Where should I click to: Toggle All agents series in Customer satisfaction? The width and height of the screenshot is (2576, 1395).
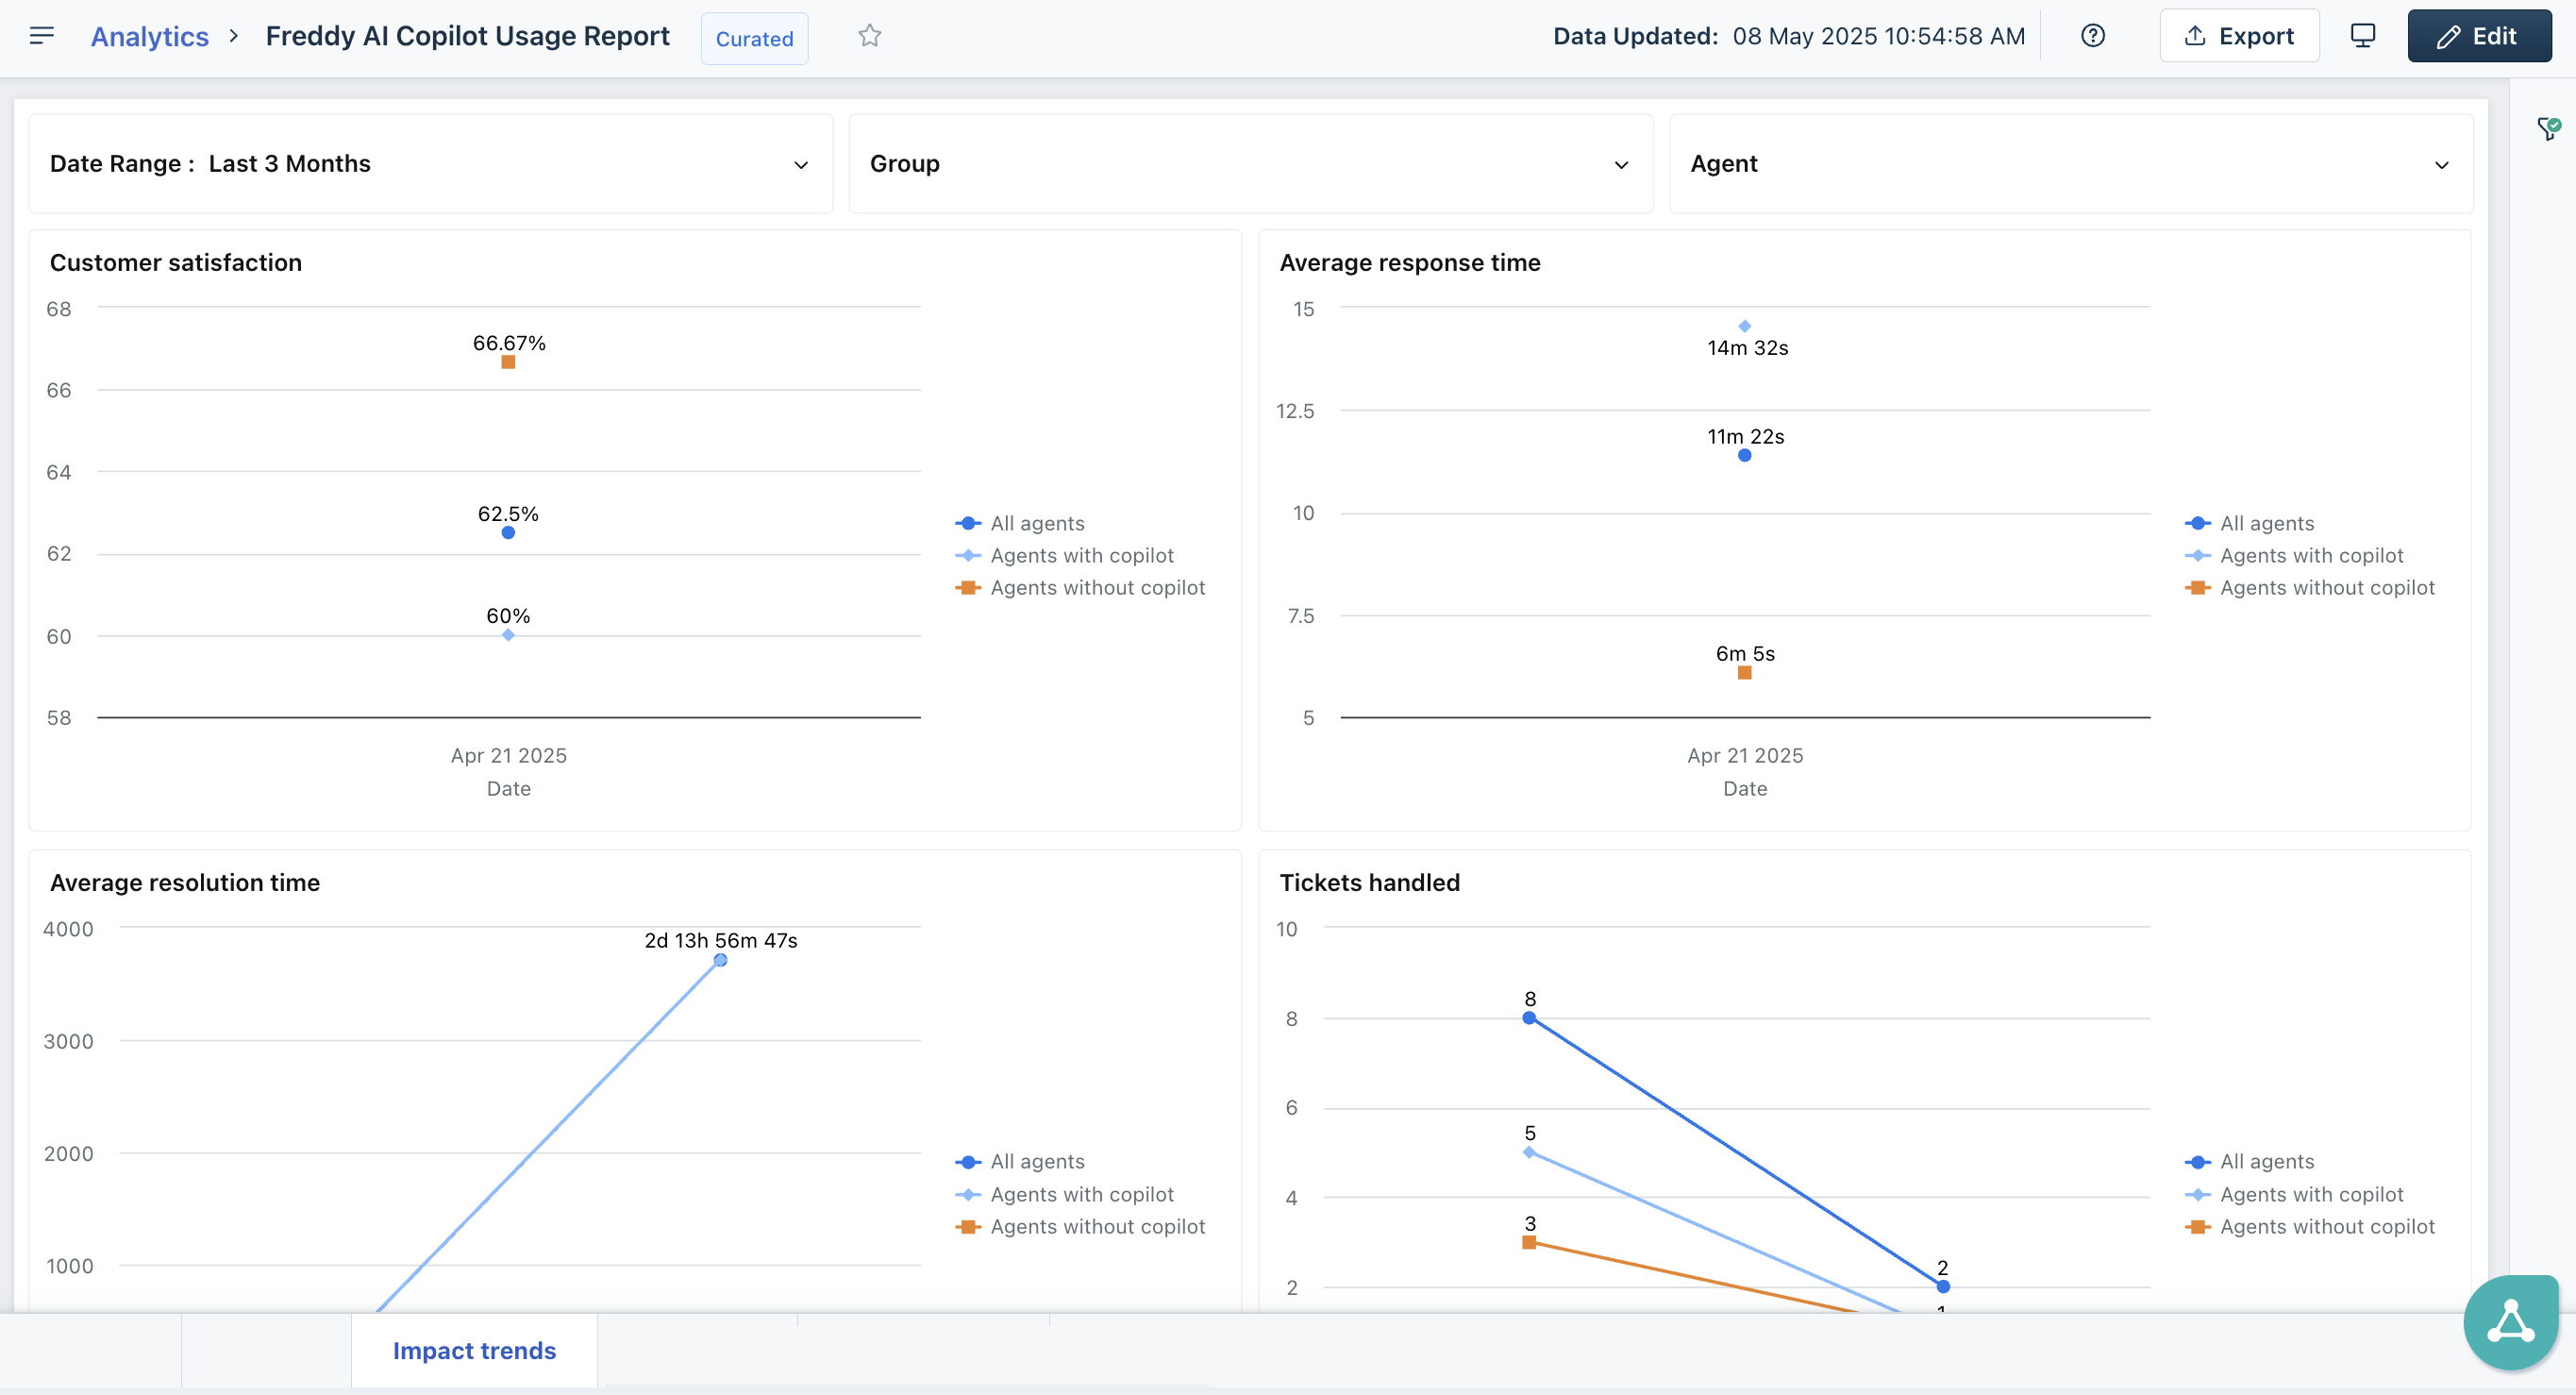click(x=1036, y=523)
